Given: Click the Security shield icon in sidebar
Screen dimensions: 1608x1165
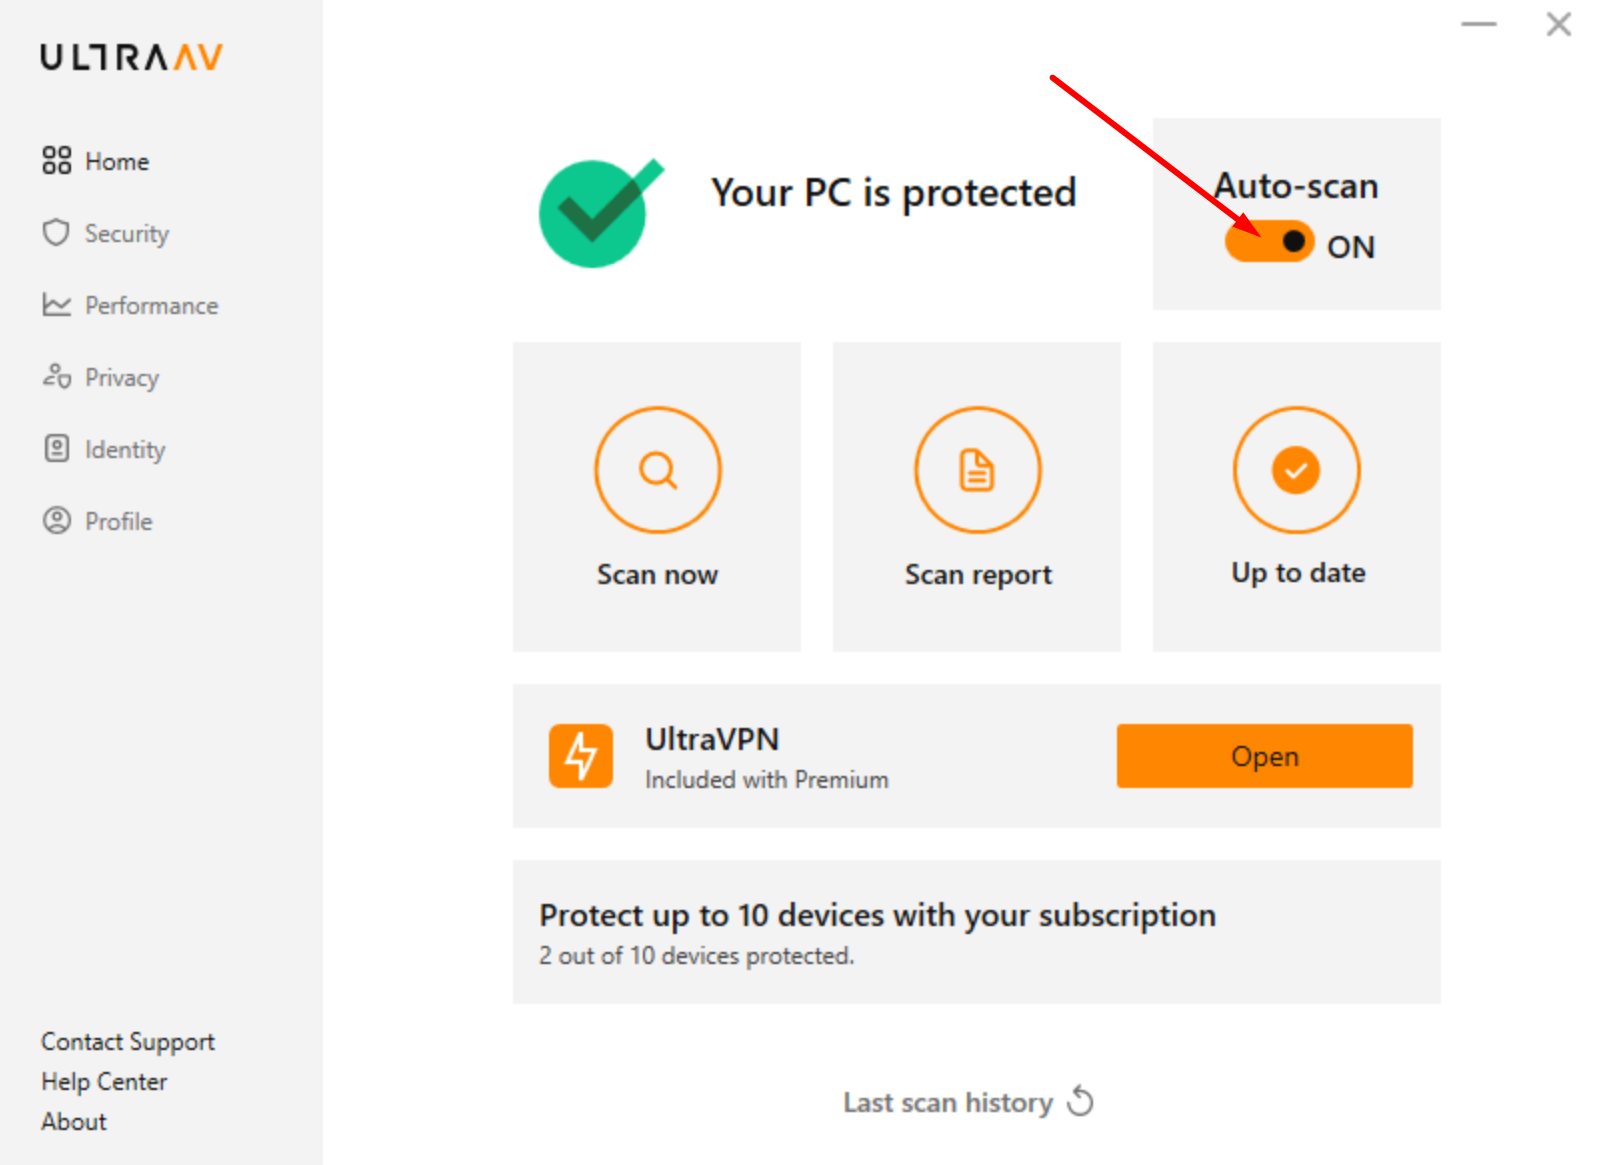Looking at the screenshot, I should (x=56, y=233).
